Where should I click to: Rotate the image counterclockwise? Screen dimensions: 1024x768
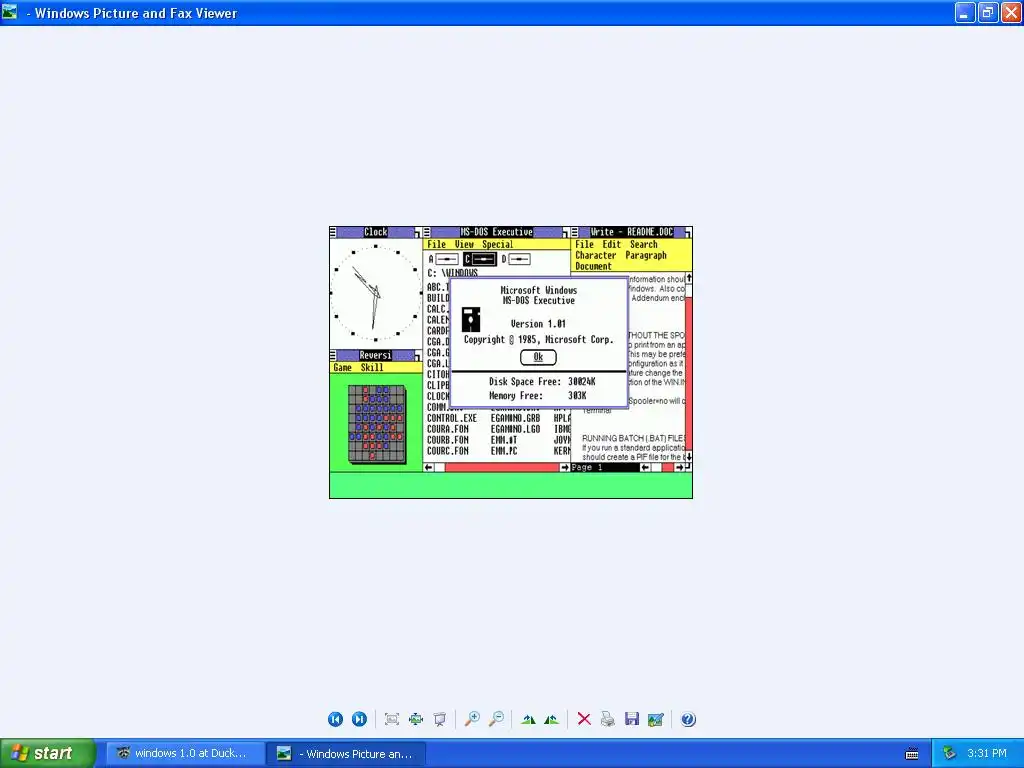click(552, 719)
